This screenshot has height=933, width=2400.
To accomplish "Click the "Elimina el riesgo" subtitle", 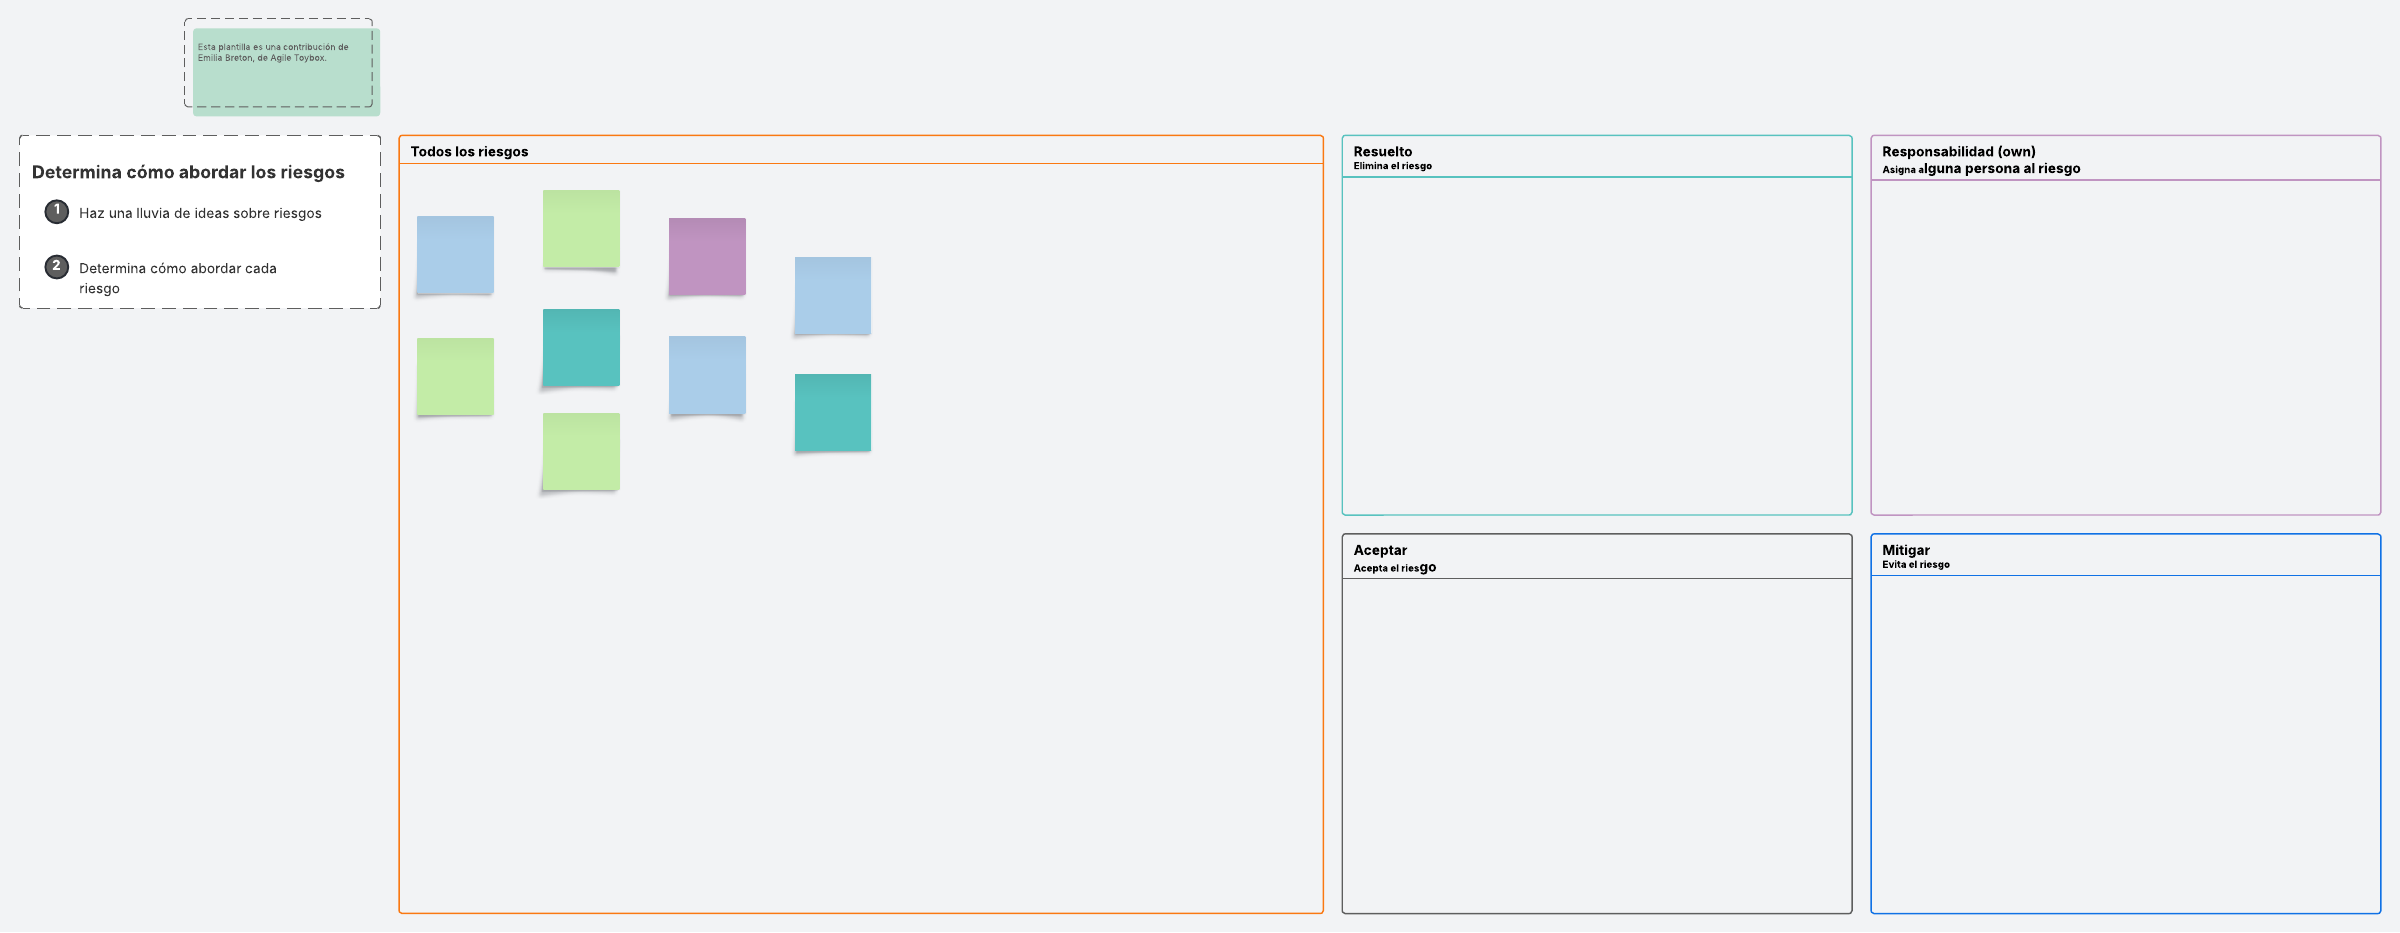I will tap(1392, 166).
